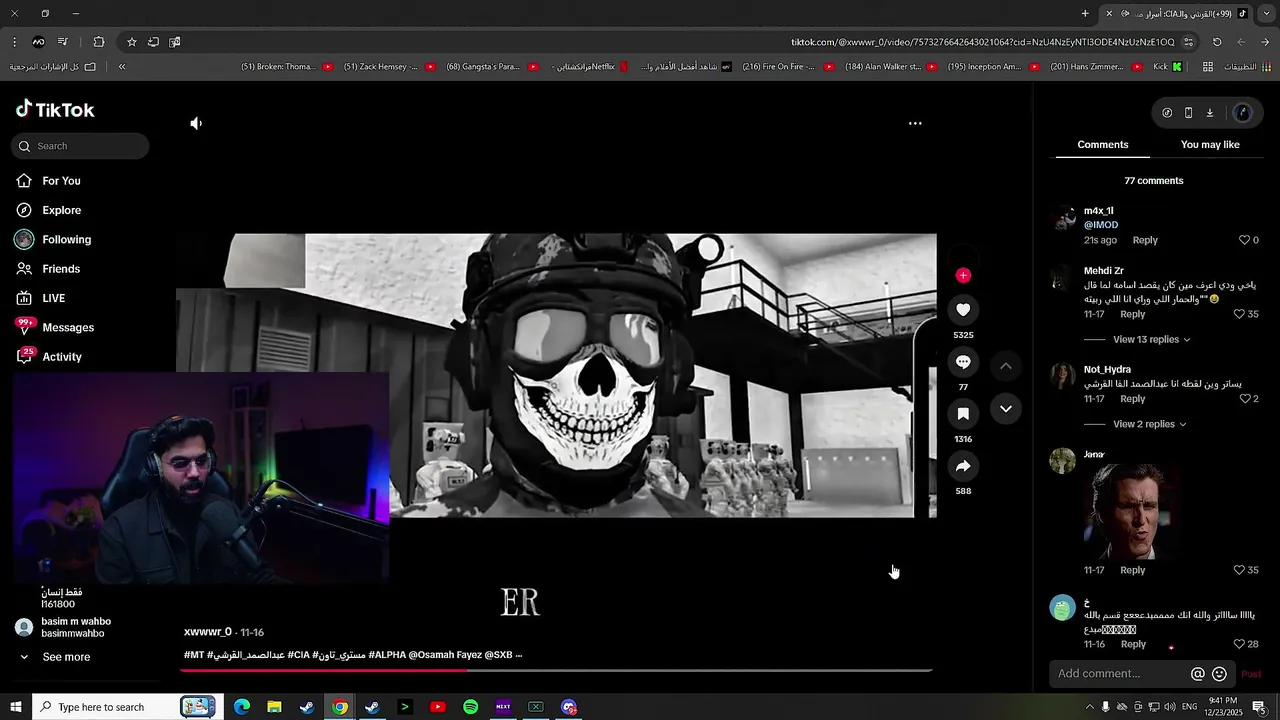Click the download app icon in TikTok header
Viewport: 1280px width, 720px height.
(x=1209, y=113)
